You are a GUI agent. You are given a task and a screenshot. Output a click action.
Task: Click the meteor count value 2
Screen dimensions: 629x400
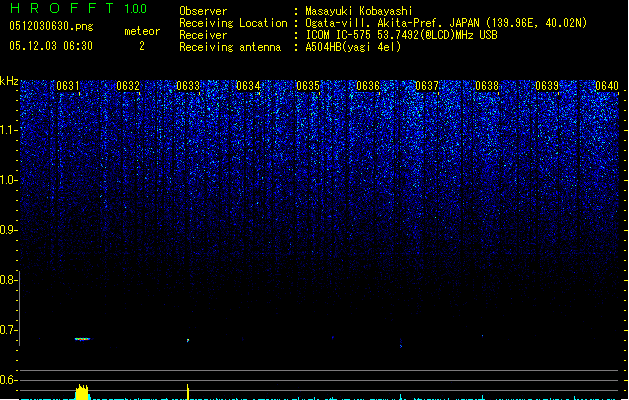point(142,46)
